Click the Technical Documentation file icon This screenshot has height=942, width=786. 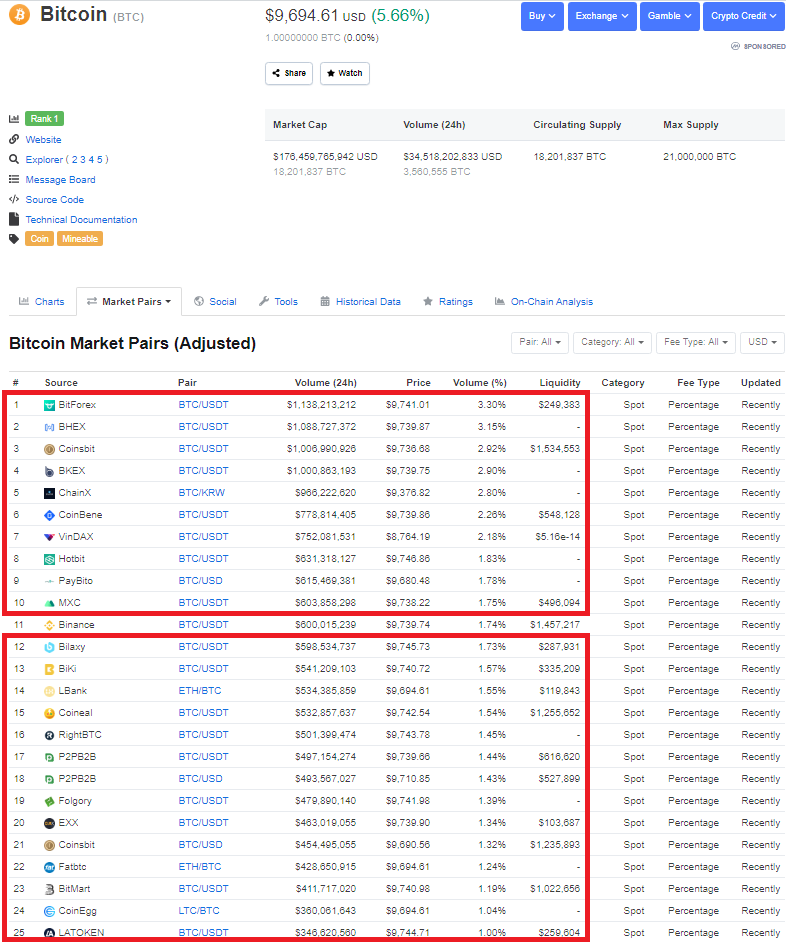coord(14,219)
